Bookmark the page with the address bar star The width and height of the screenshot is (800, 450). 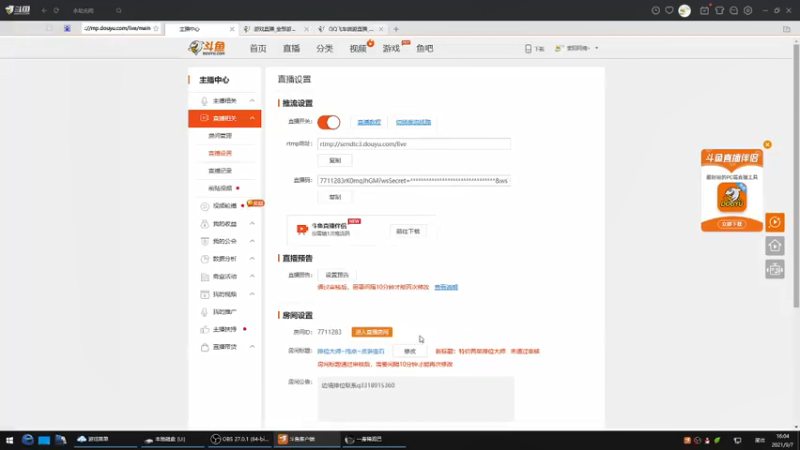[156, 29]
